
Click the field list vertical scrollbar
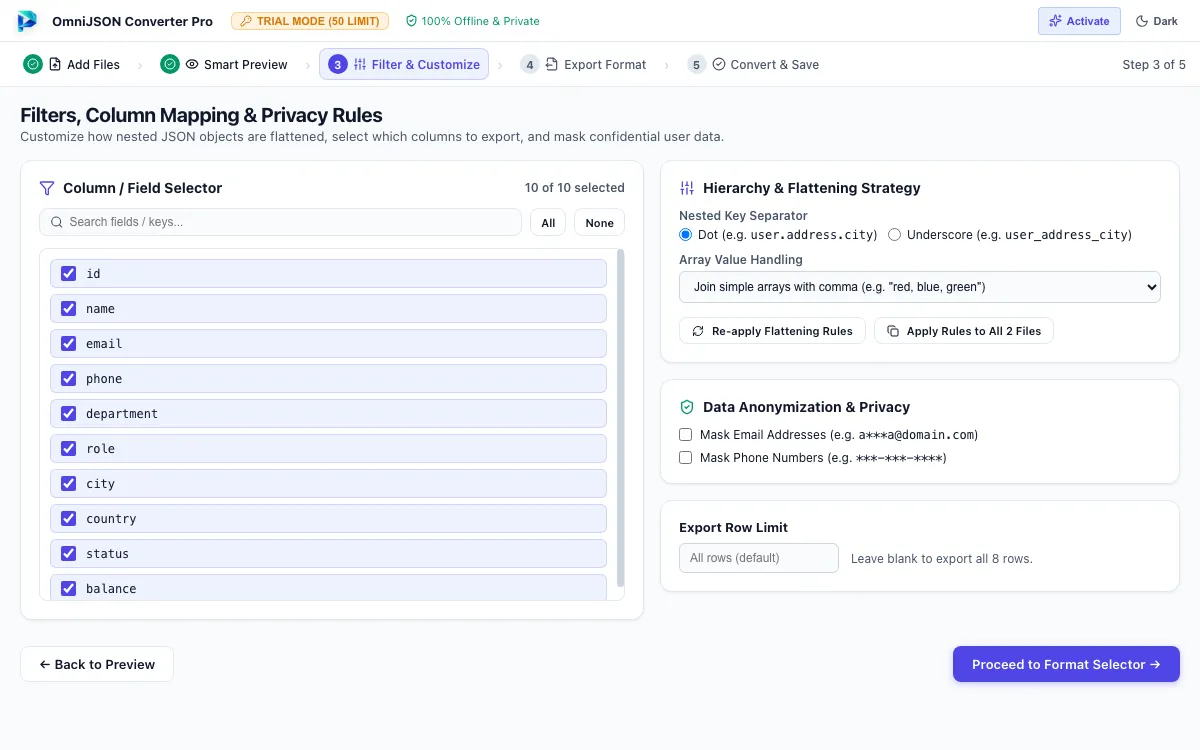pyautogui.click(x=621, y=418)
